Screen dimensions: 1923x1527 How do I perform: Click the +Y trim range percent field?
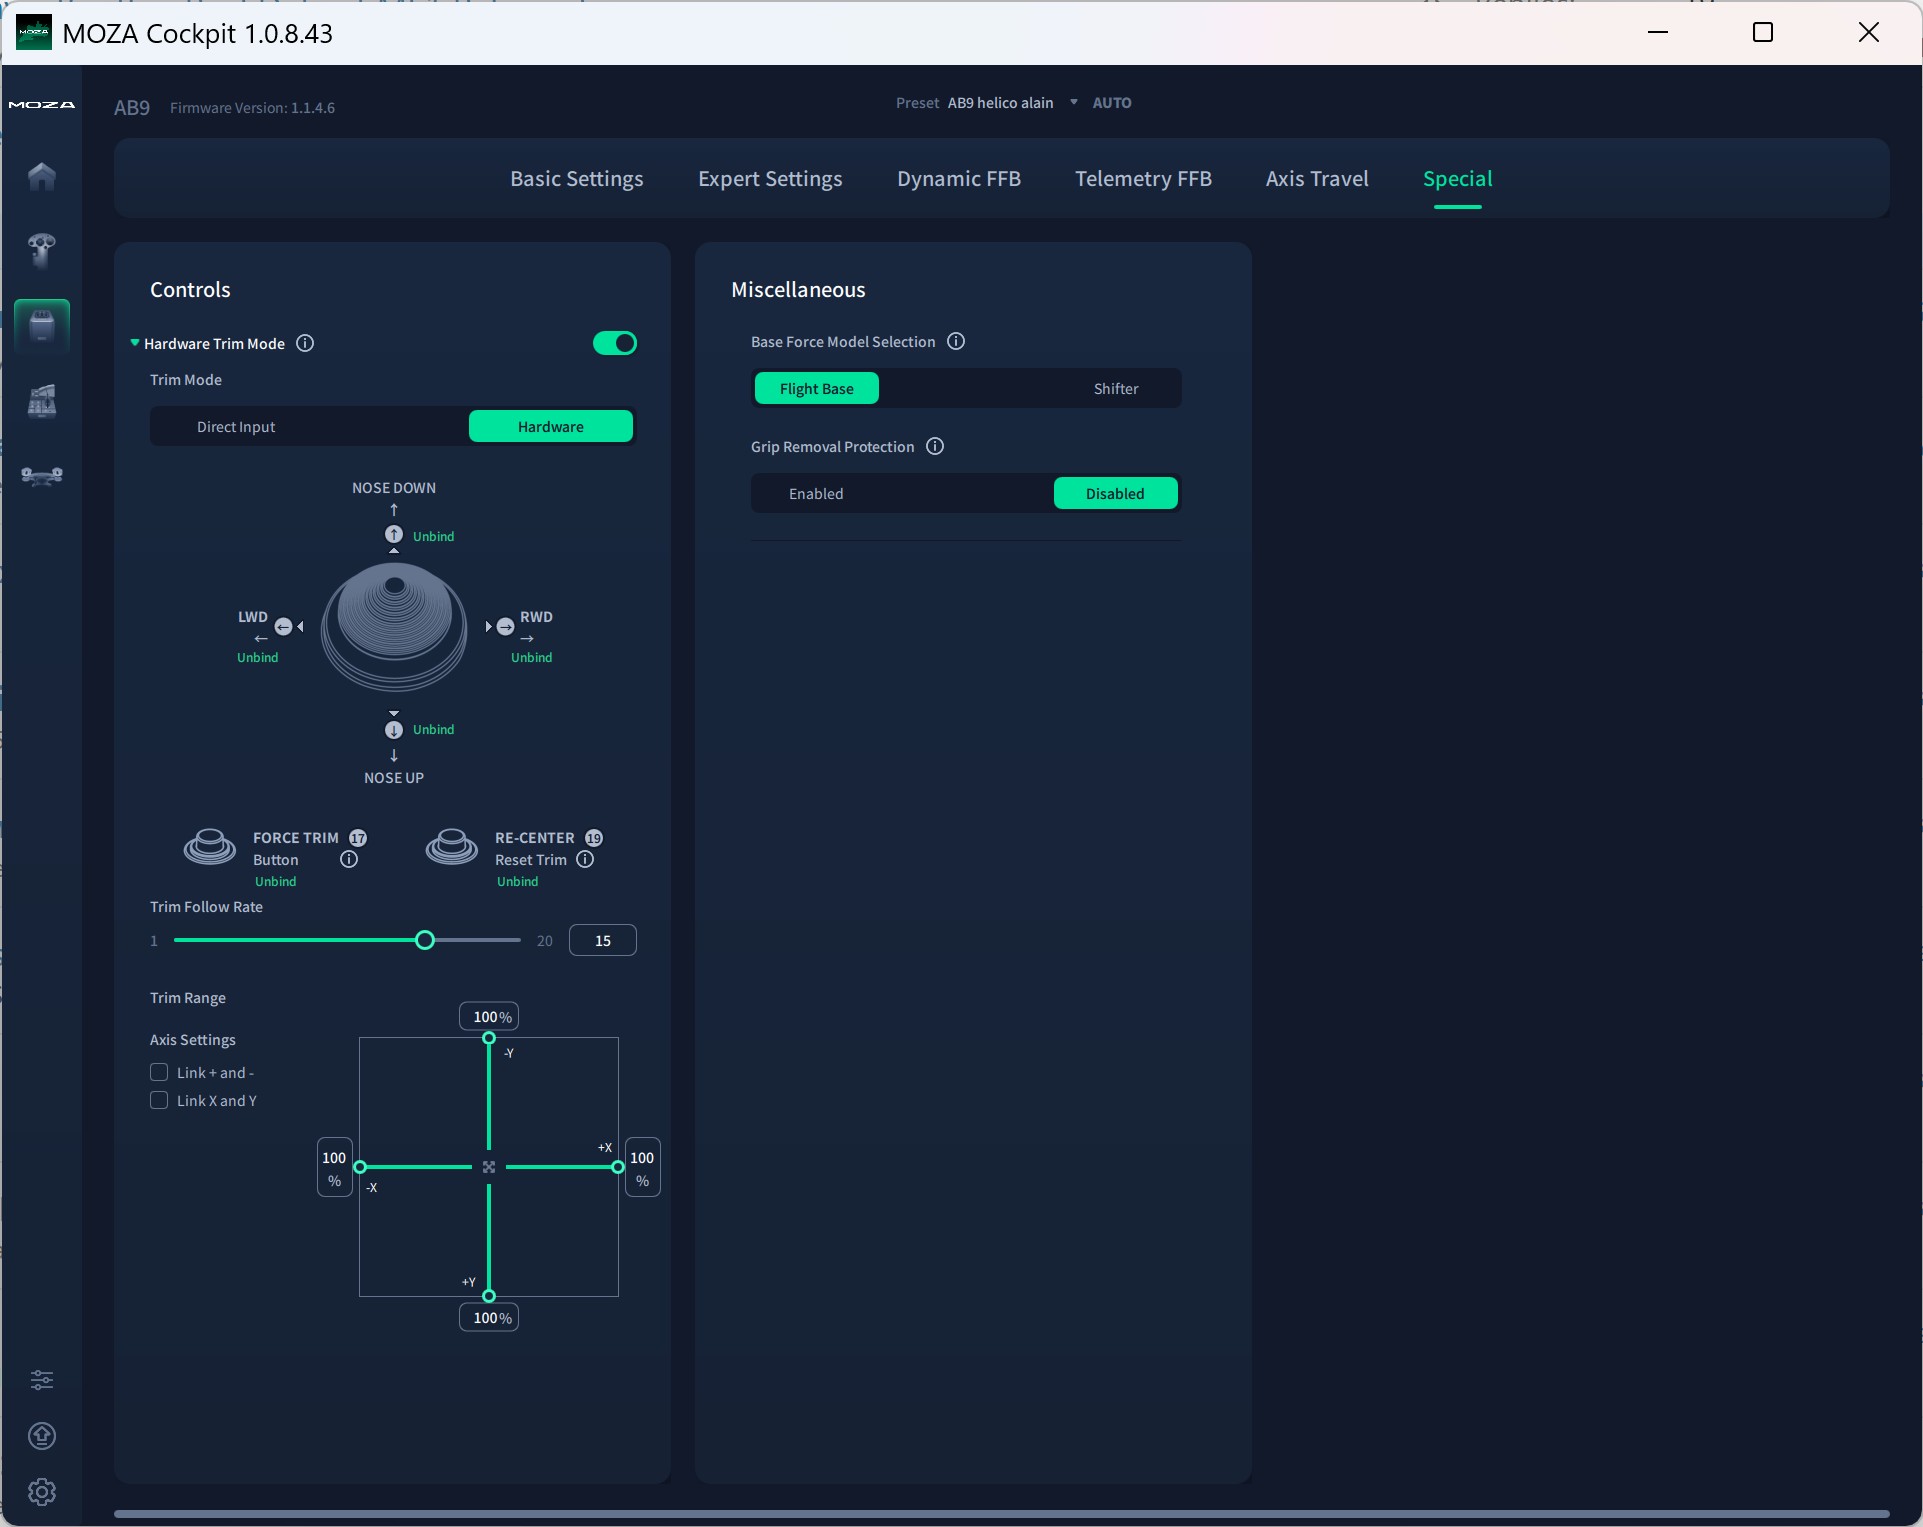click(x=489, y=1317)
